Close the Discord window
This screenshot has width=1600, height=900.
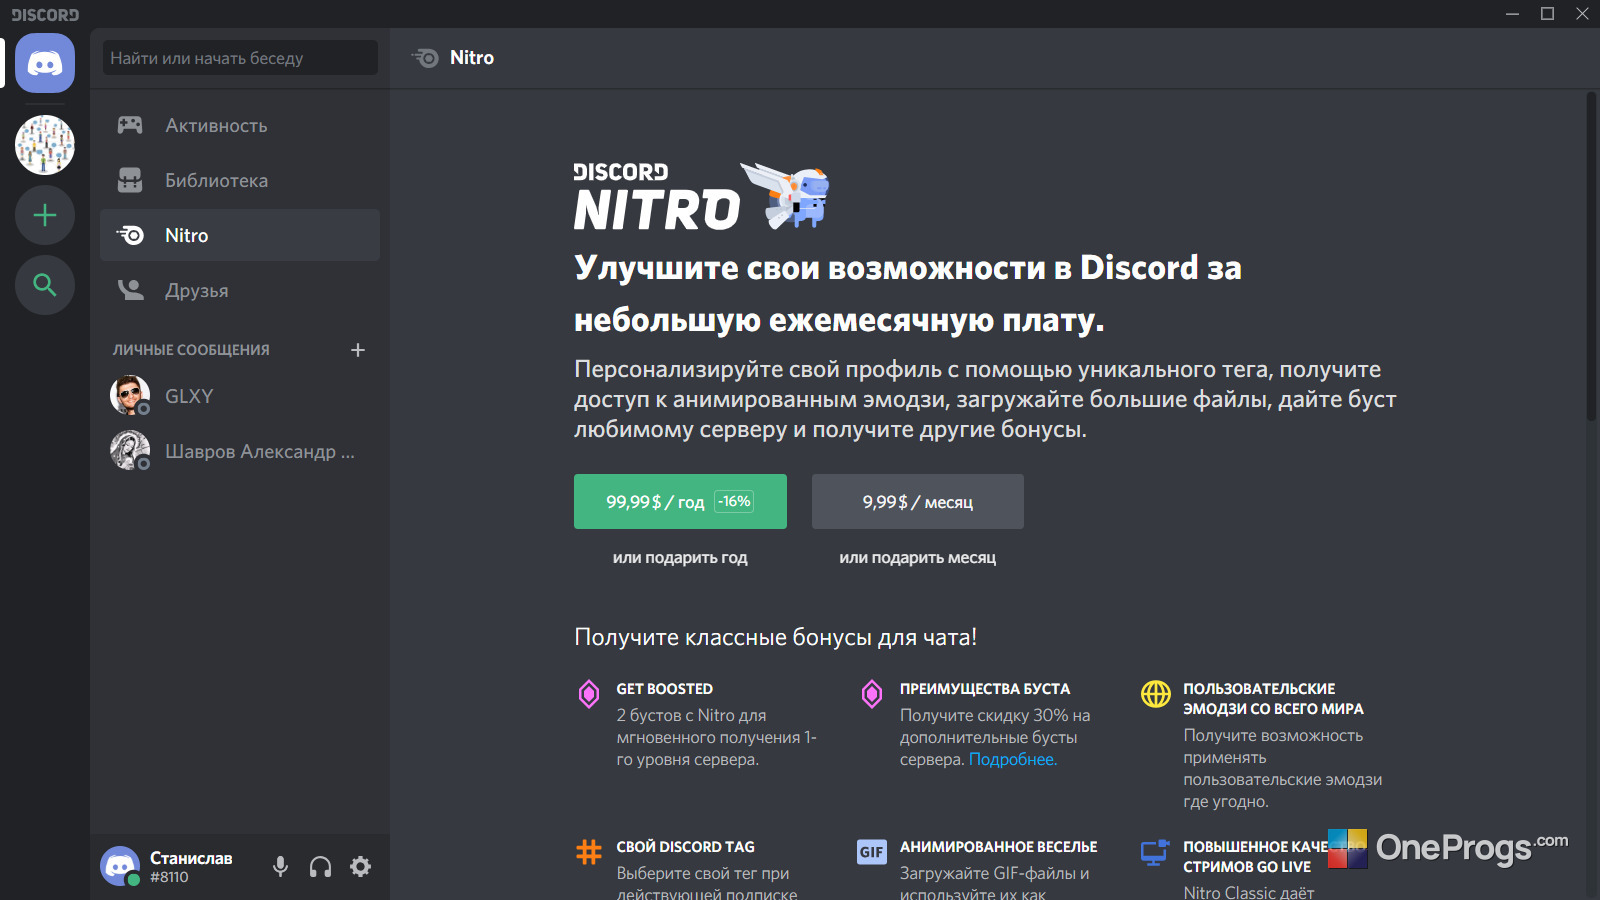point(1582,13)
